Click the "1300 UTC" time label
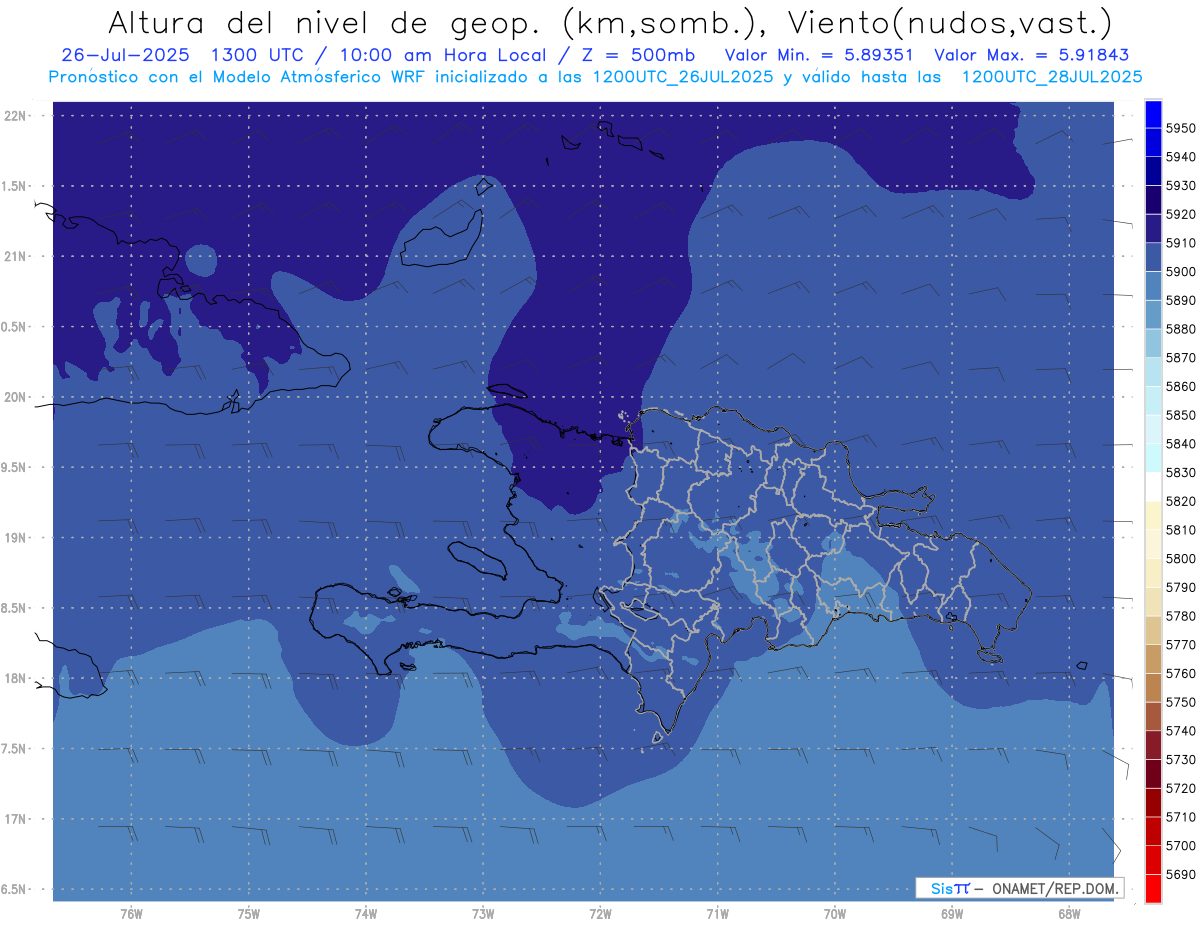 tap(259, 55)
